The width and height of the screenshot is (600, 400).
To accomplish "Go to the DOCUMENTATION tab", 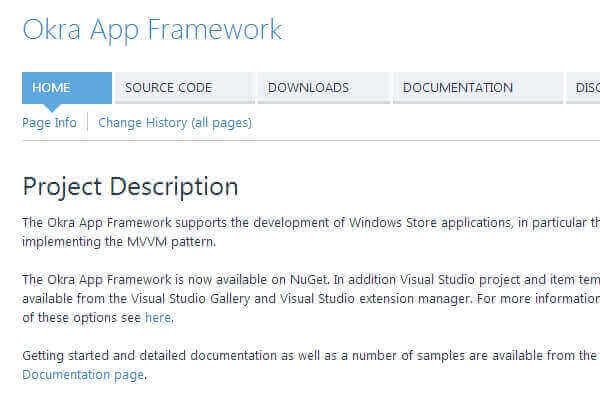I will 457,88.
